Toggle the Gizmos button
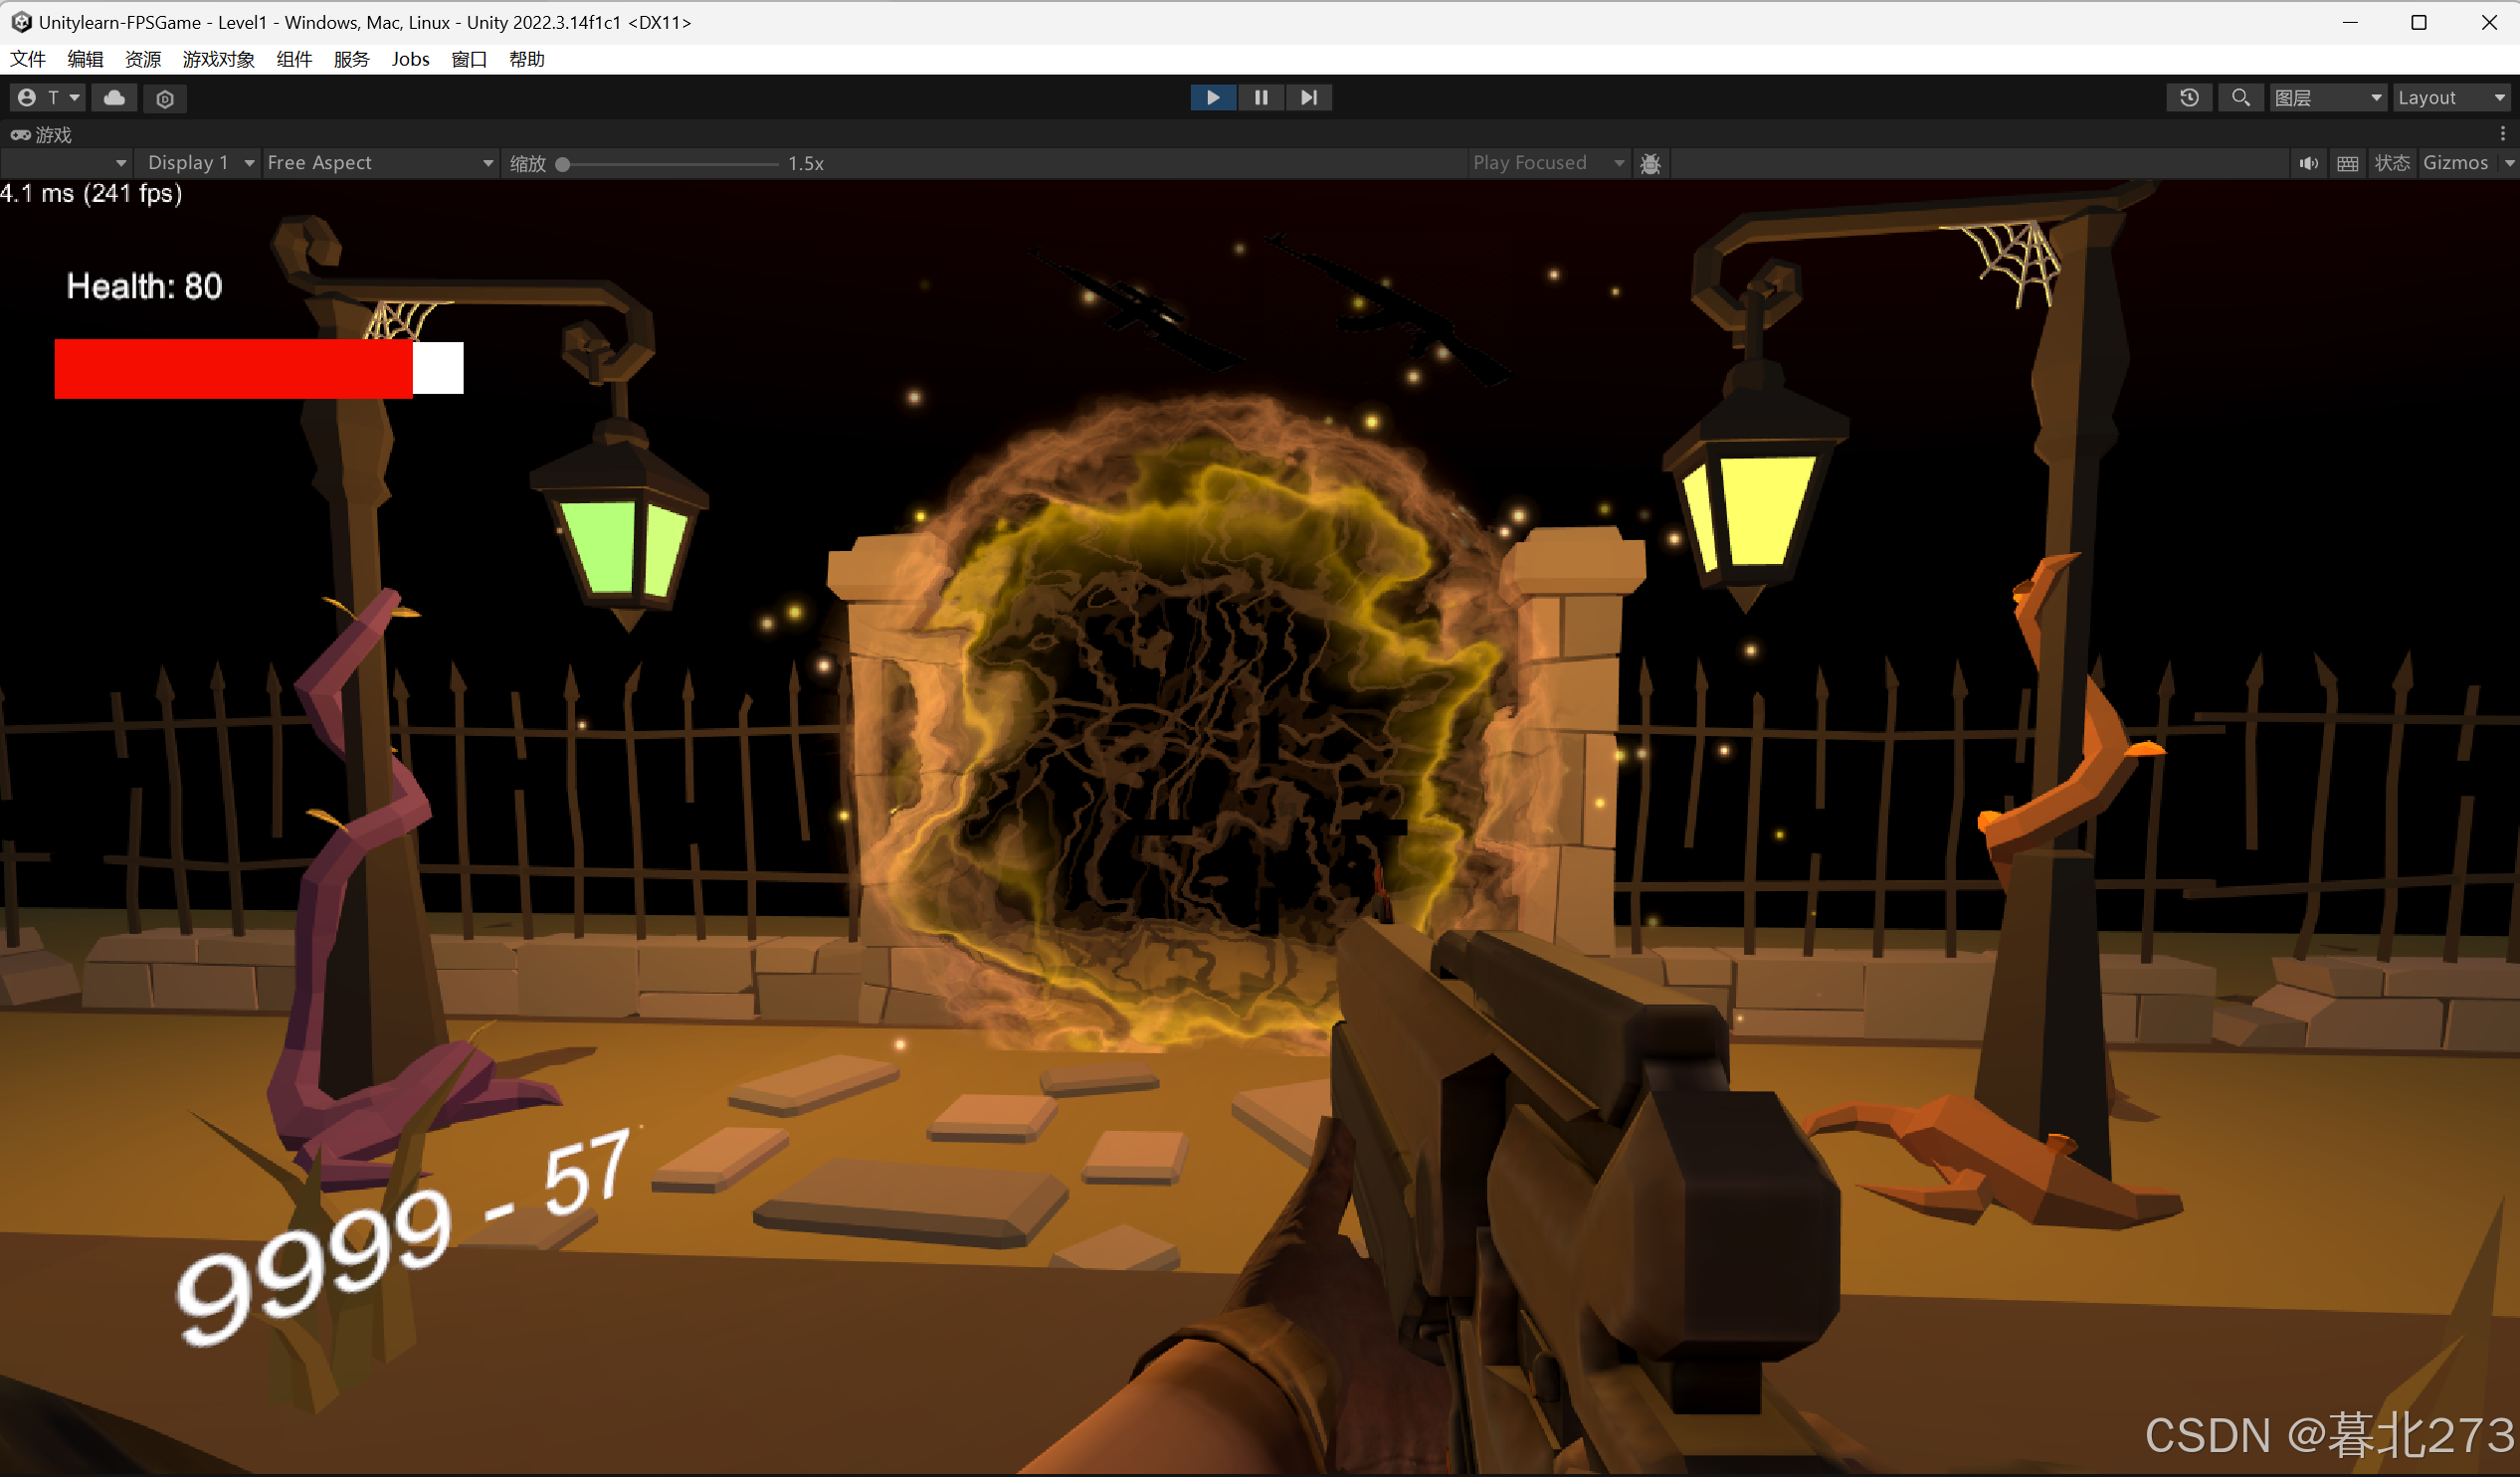This screenshot has height=1477, width=2520. click(2455, 163)
